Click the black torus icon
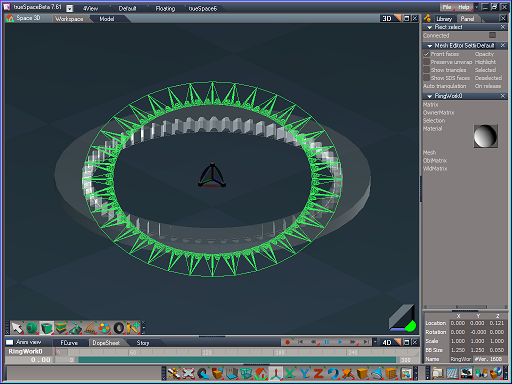Image resolution: width=512 pixels, height=384 pixels. point(119,328)
